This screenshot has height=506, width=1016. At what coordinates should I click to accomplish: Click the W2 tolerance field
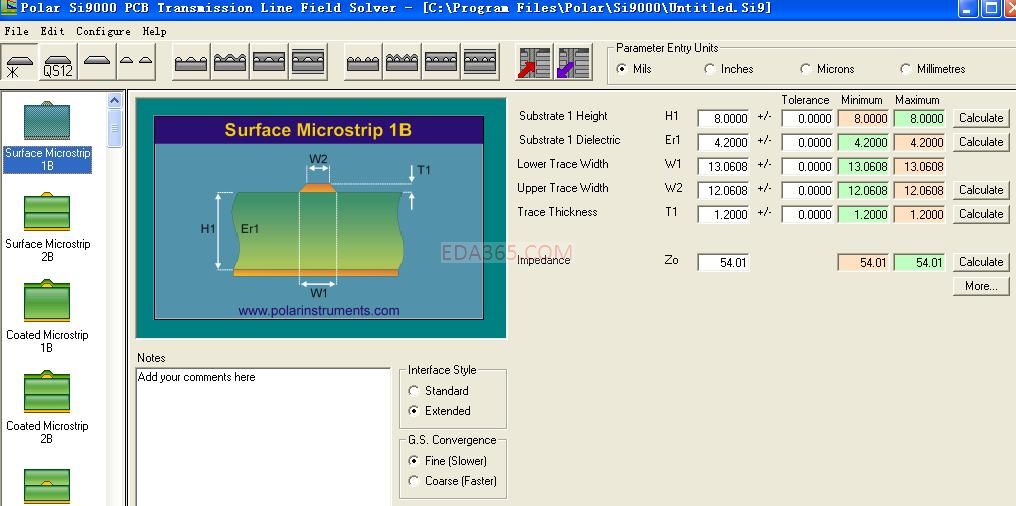coord(807,190)
